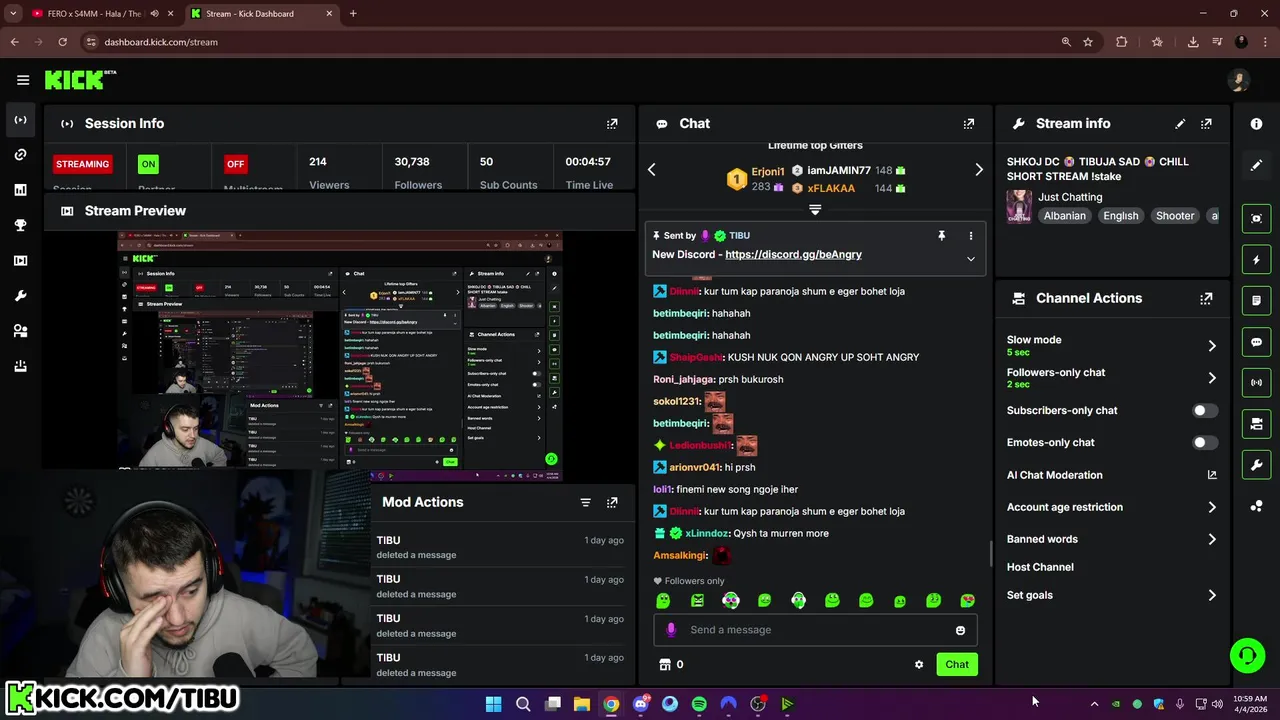1280x720 pixels.
Task: Expand the pinned message chevron
Action: point(970,259)
